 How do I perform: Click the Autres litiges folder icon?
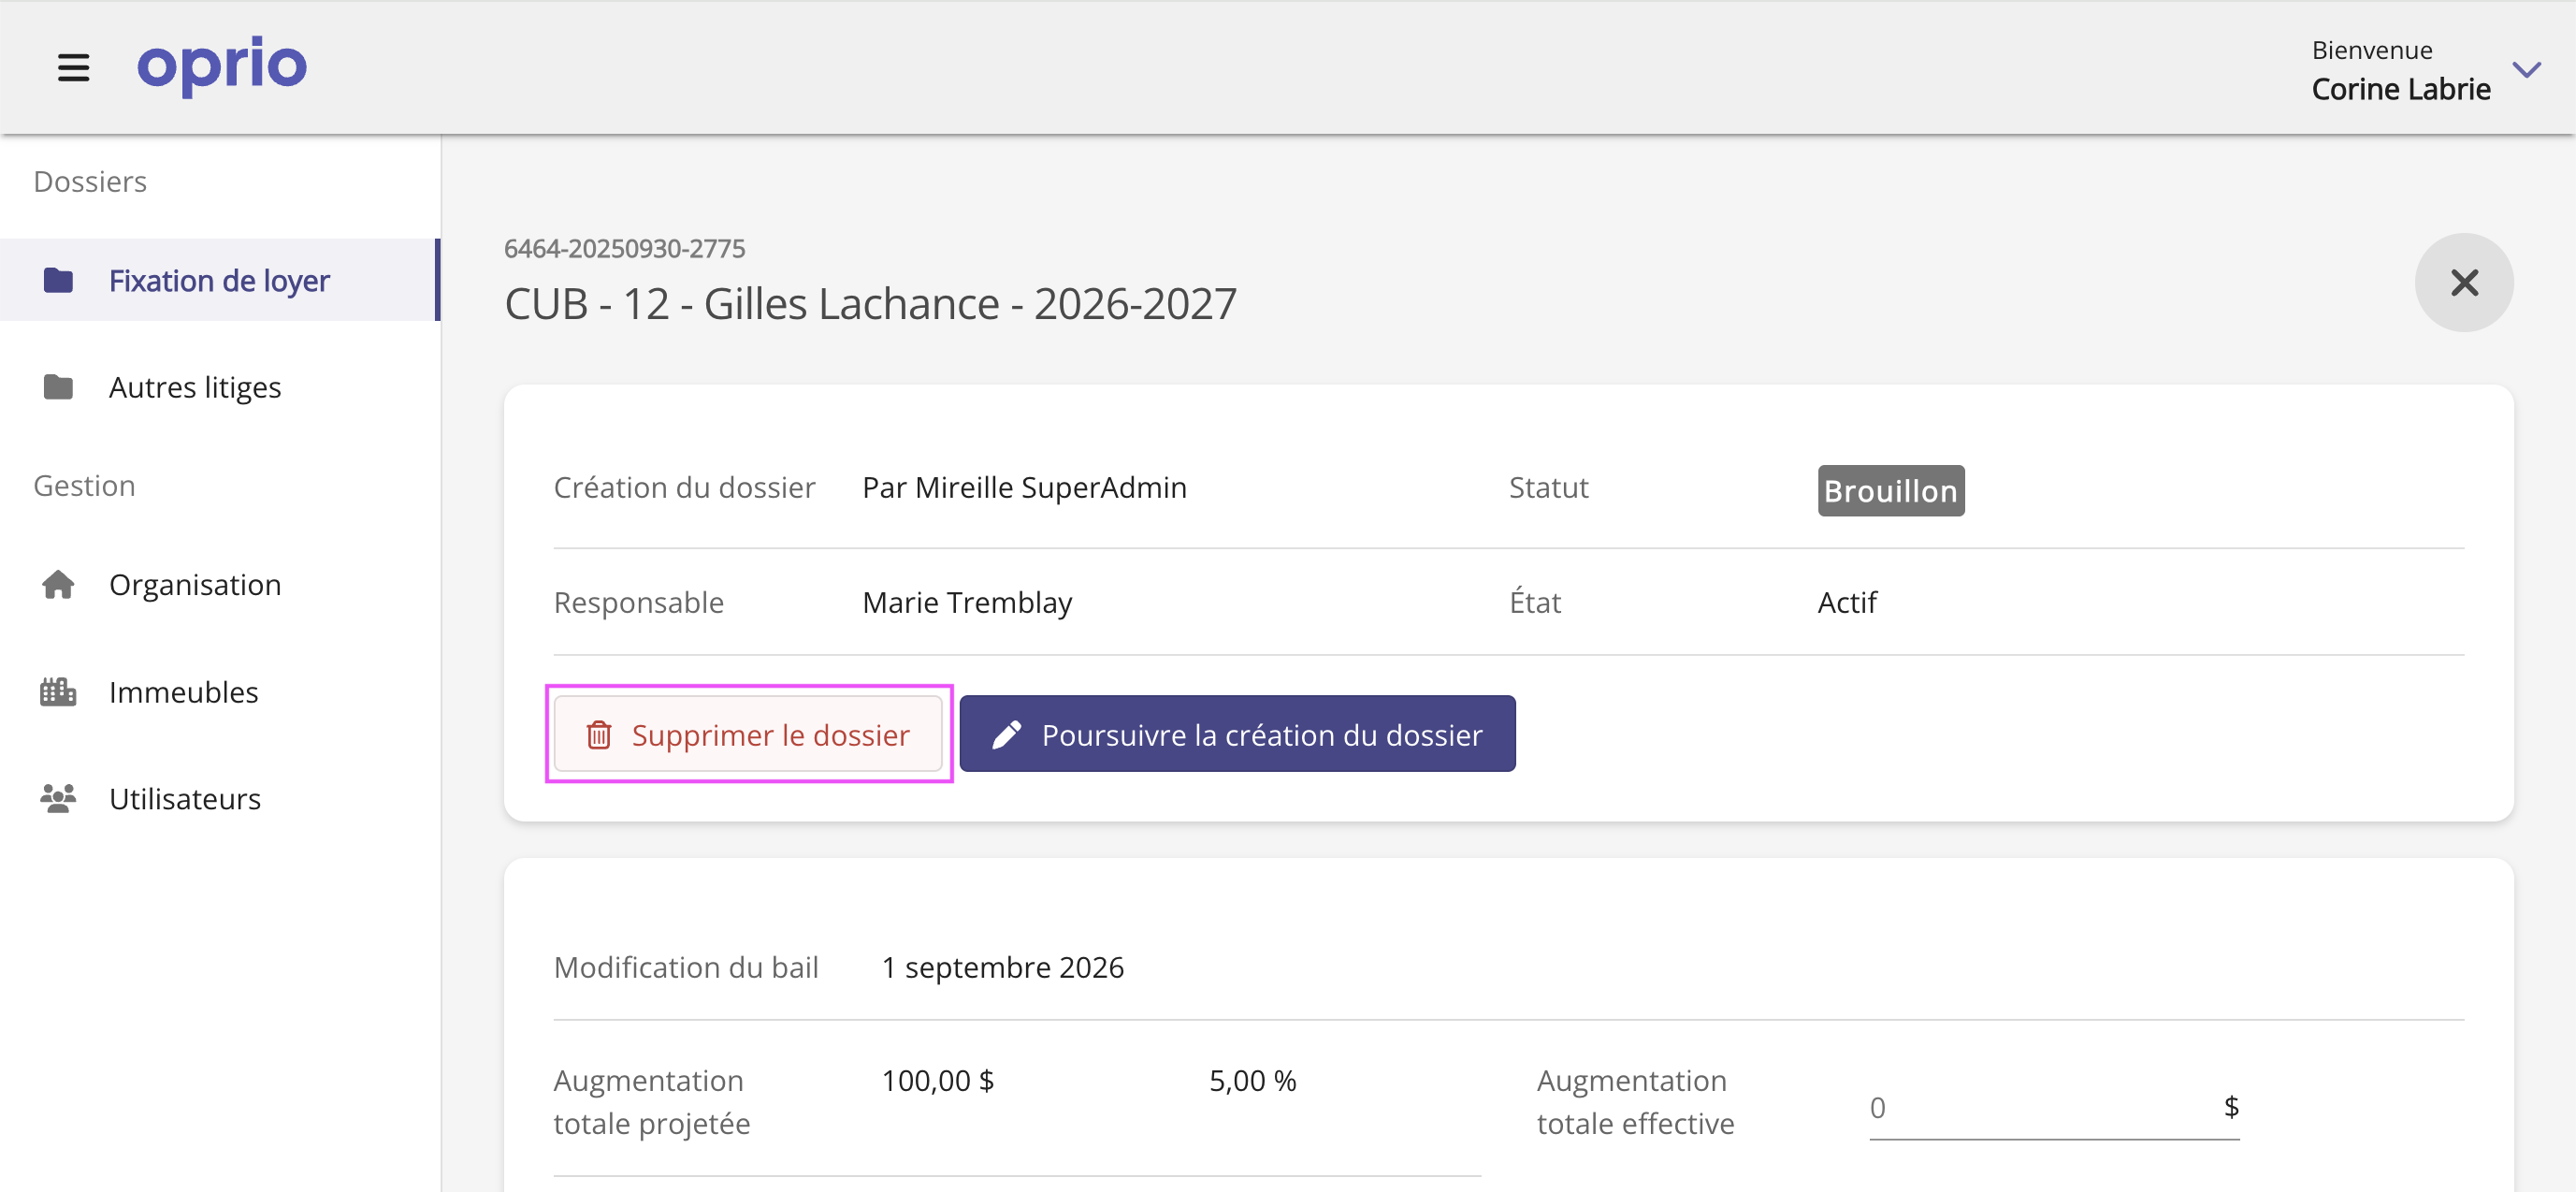[58, 386]
